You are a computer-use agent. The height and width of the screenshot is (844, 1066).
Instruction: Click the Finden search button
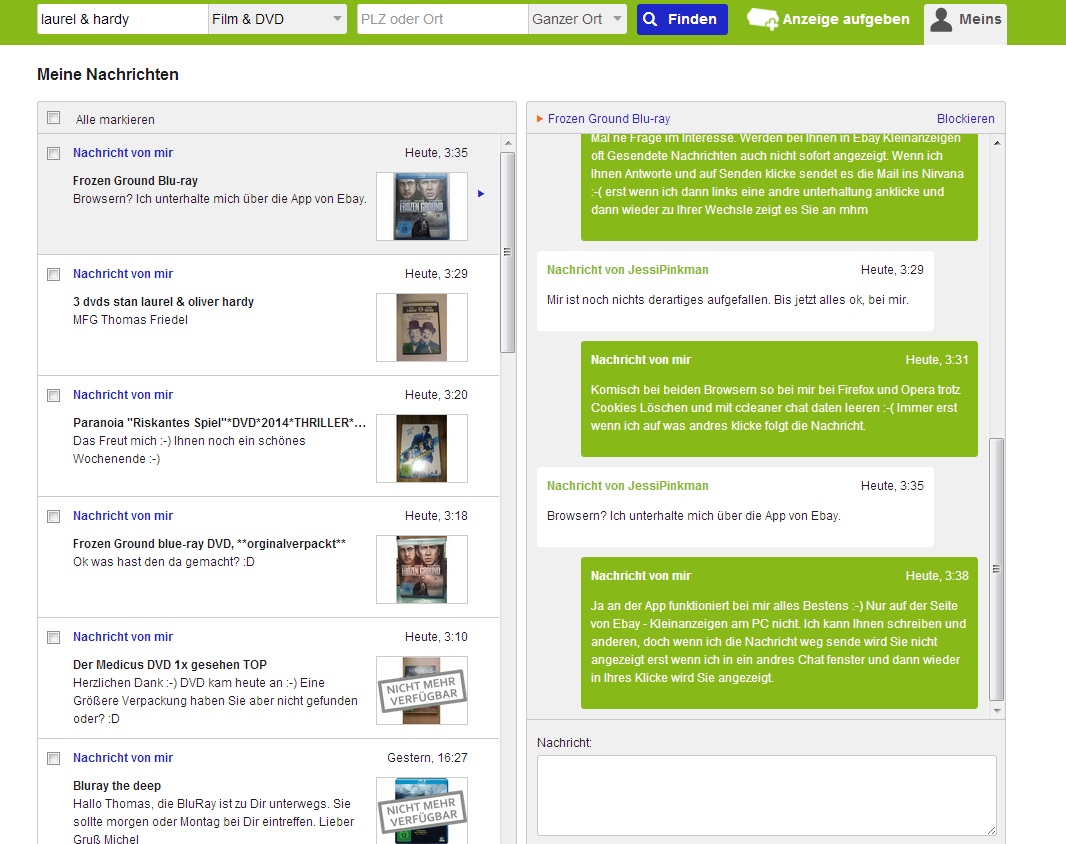click(682, 19)
